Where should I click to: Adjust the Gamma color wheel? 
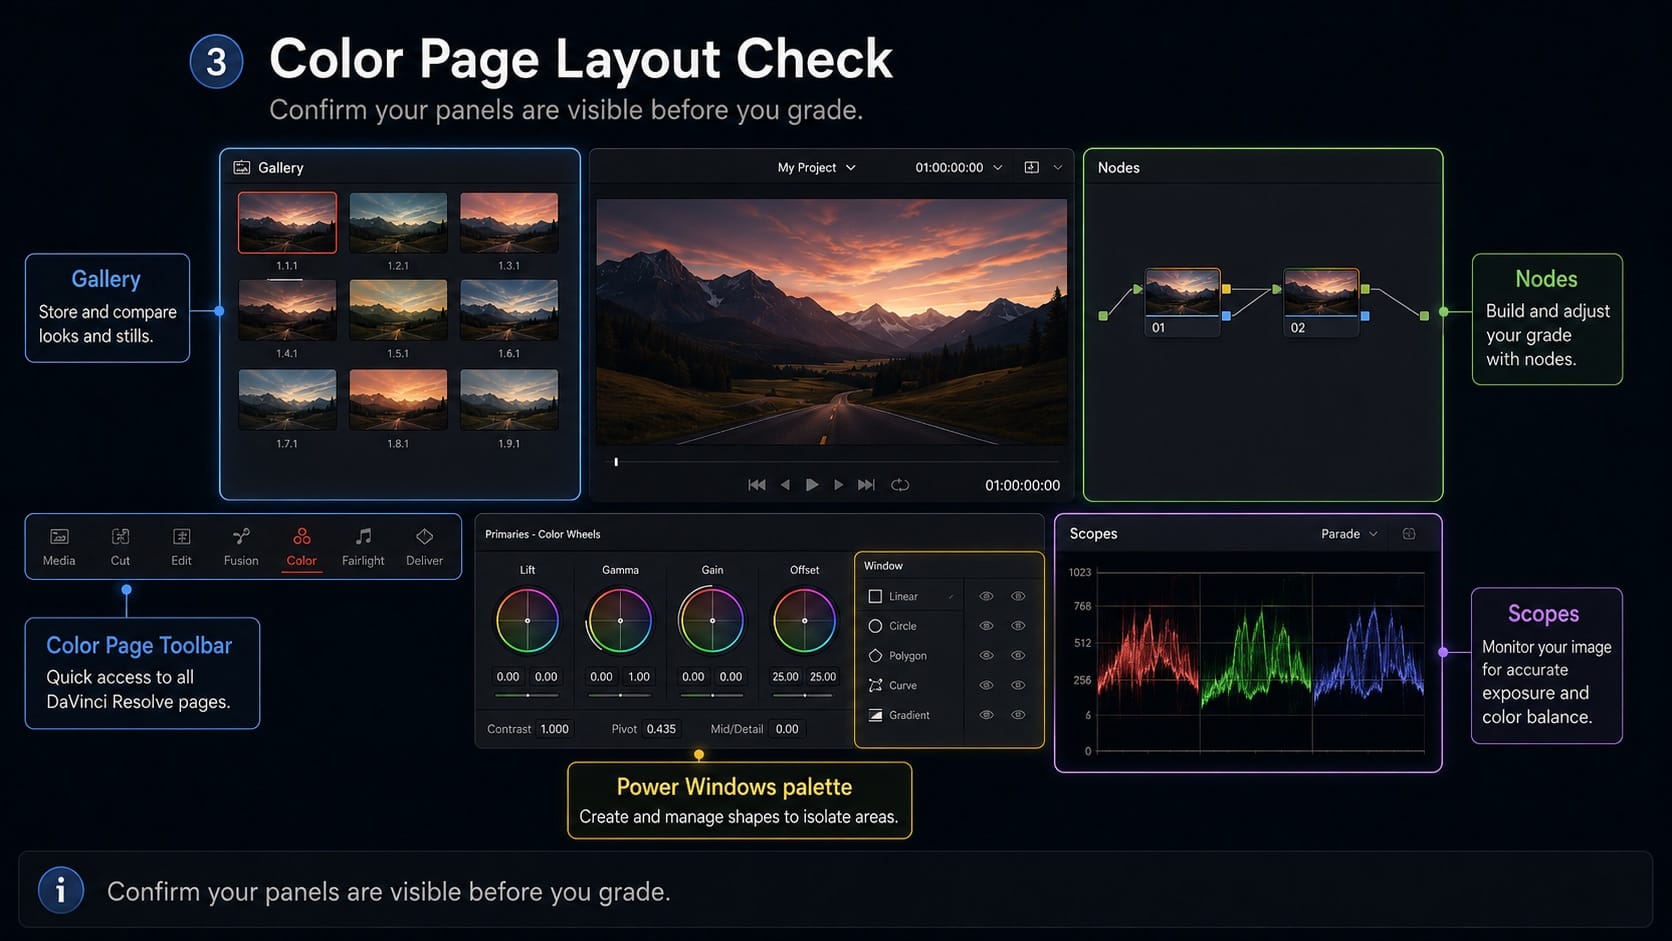point(620,620)
